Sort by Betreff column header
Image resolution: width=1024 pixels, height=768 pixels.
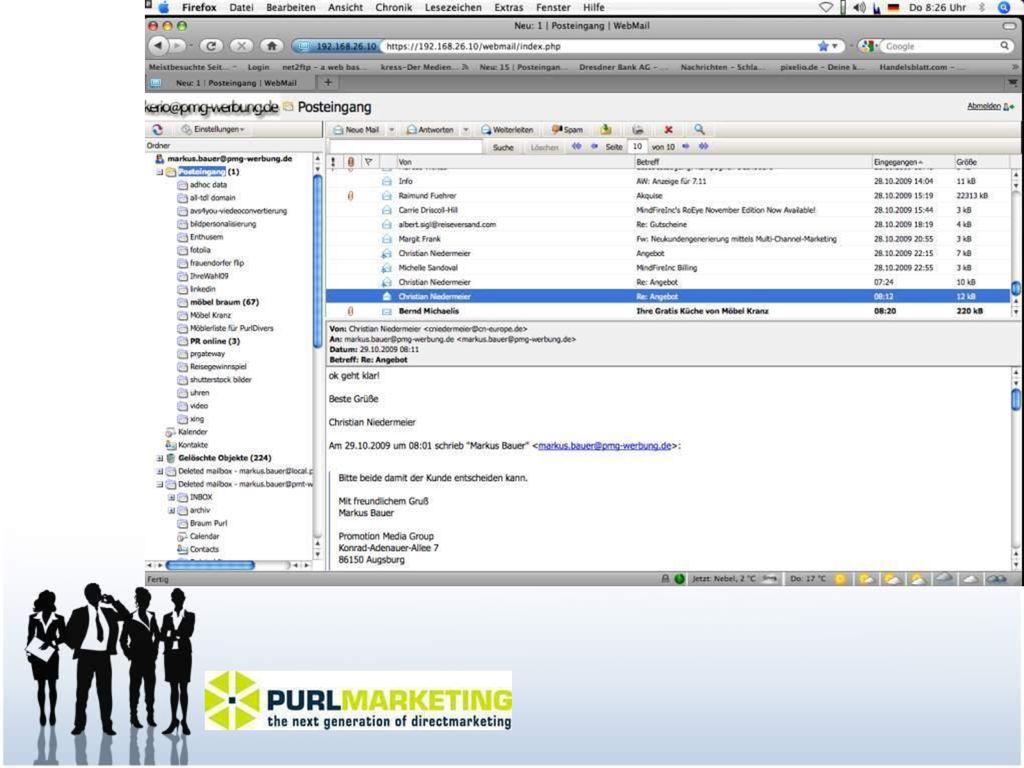[752, 161]
